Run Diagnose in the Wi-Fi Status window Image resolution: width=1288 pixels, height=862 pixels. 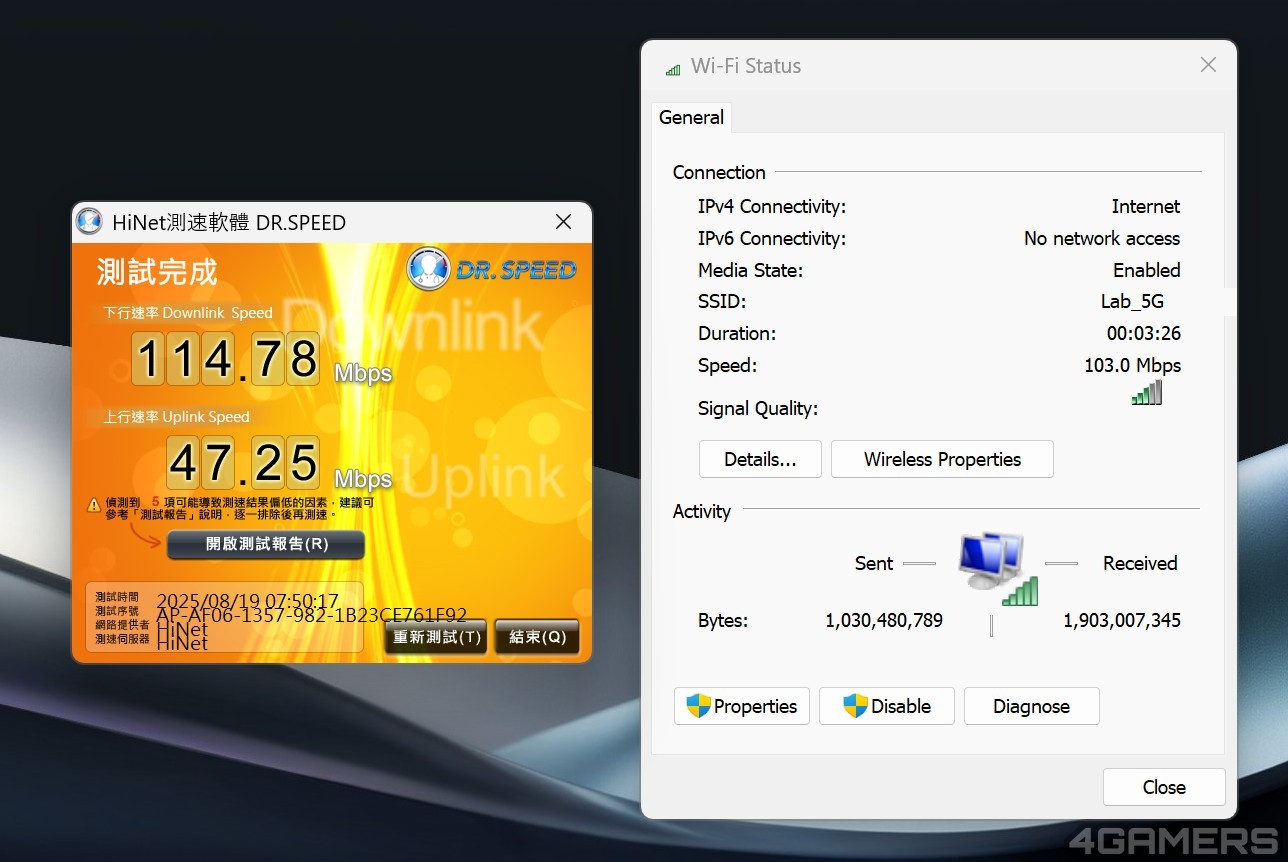pos(1032,706)
